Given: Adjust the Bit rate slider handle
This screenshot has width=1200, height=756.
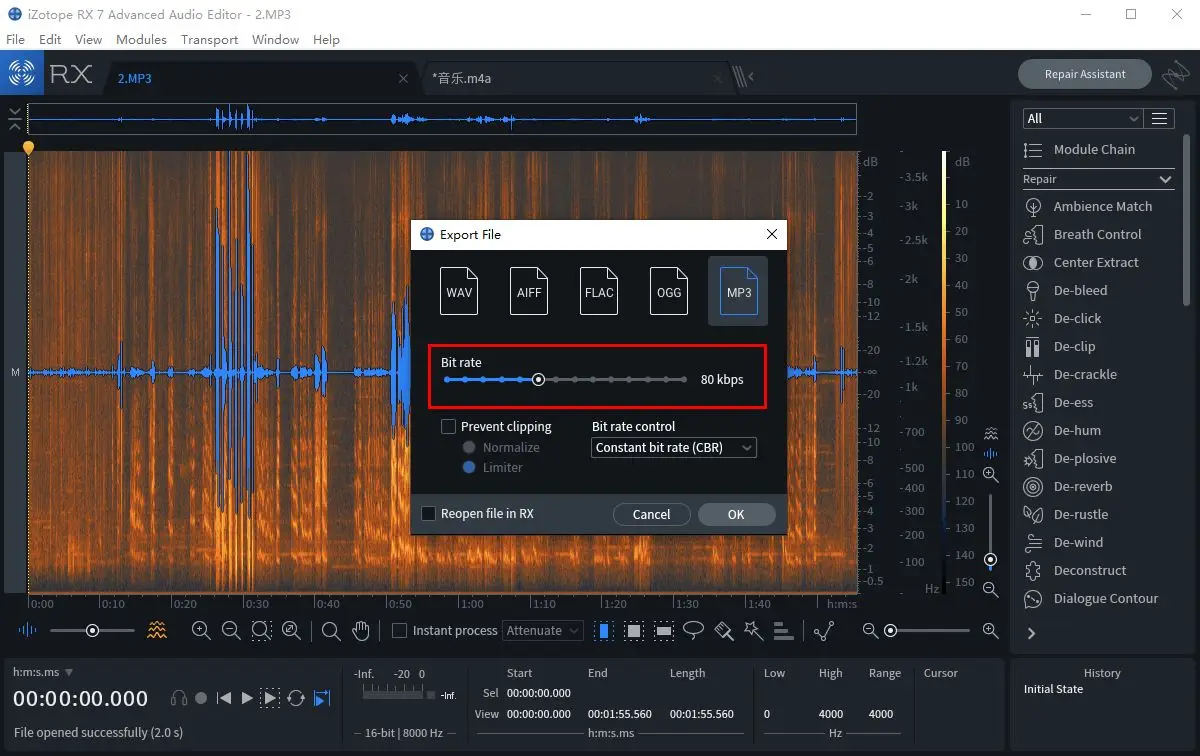Looking at the screenshot, I should coord(538,379).
